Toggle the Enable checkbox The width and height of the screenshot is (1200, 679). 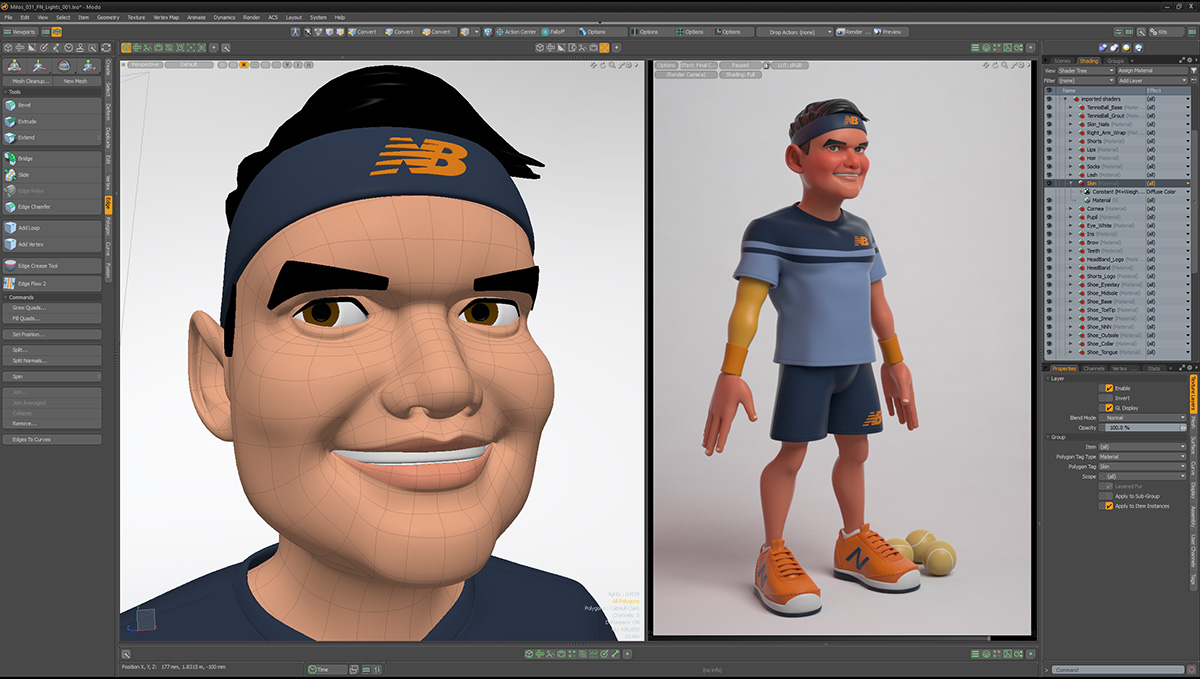click(1108, 388)
